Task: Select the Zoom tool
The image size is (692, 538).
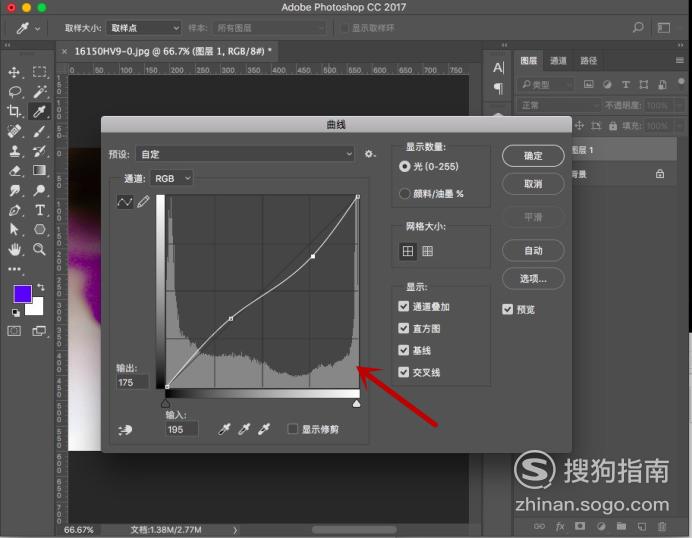Action: (39, 249)
